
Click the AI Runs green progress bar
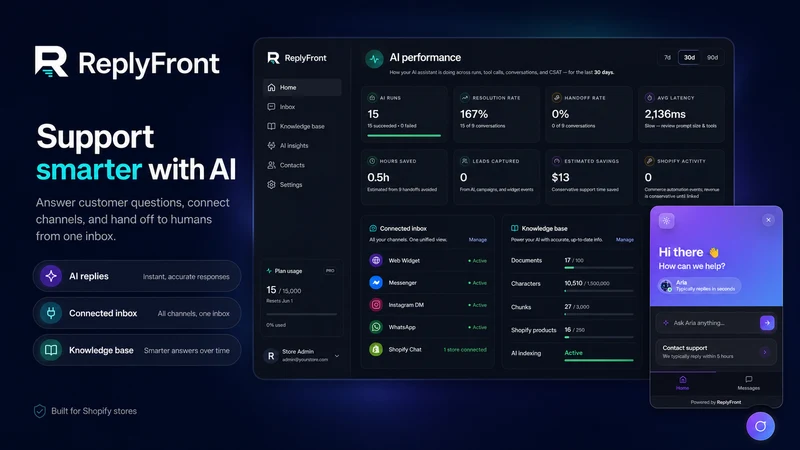404,136
